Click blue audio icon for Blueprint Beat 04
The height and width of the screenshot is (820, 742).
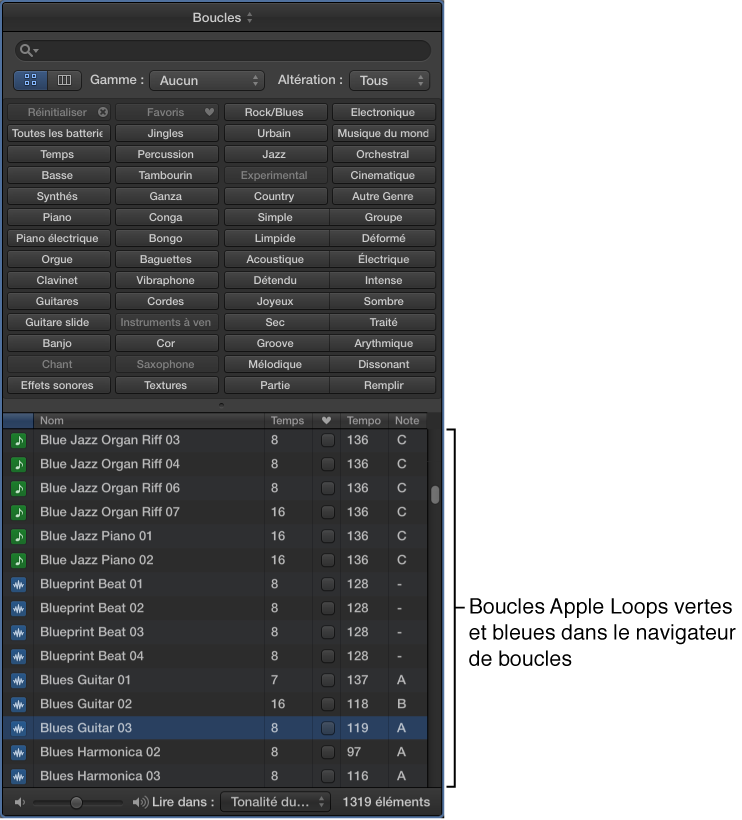tap(19, 657)
